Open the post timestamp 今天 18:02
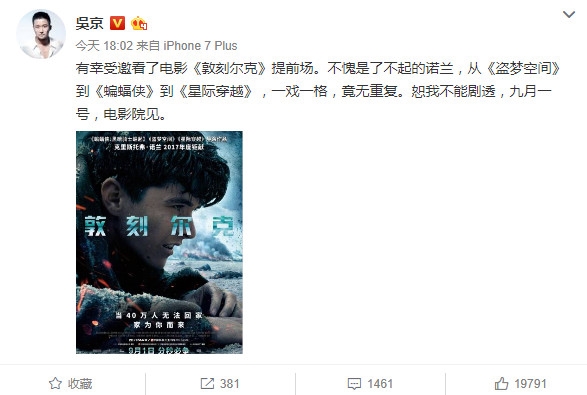 (x=104, y=46)
